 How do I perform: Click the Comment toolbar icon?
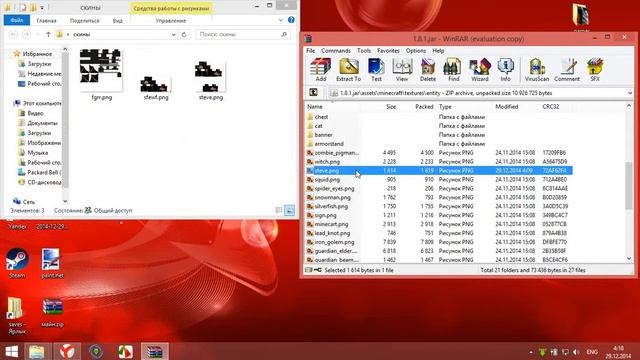pyautogui.click(x=567, y=70)
